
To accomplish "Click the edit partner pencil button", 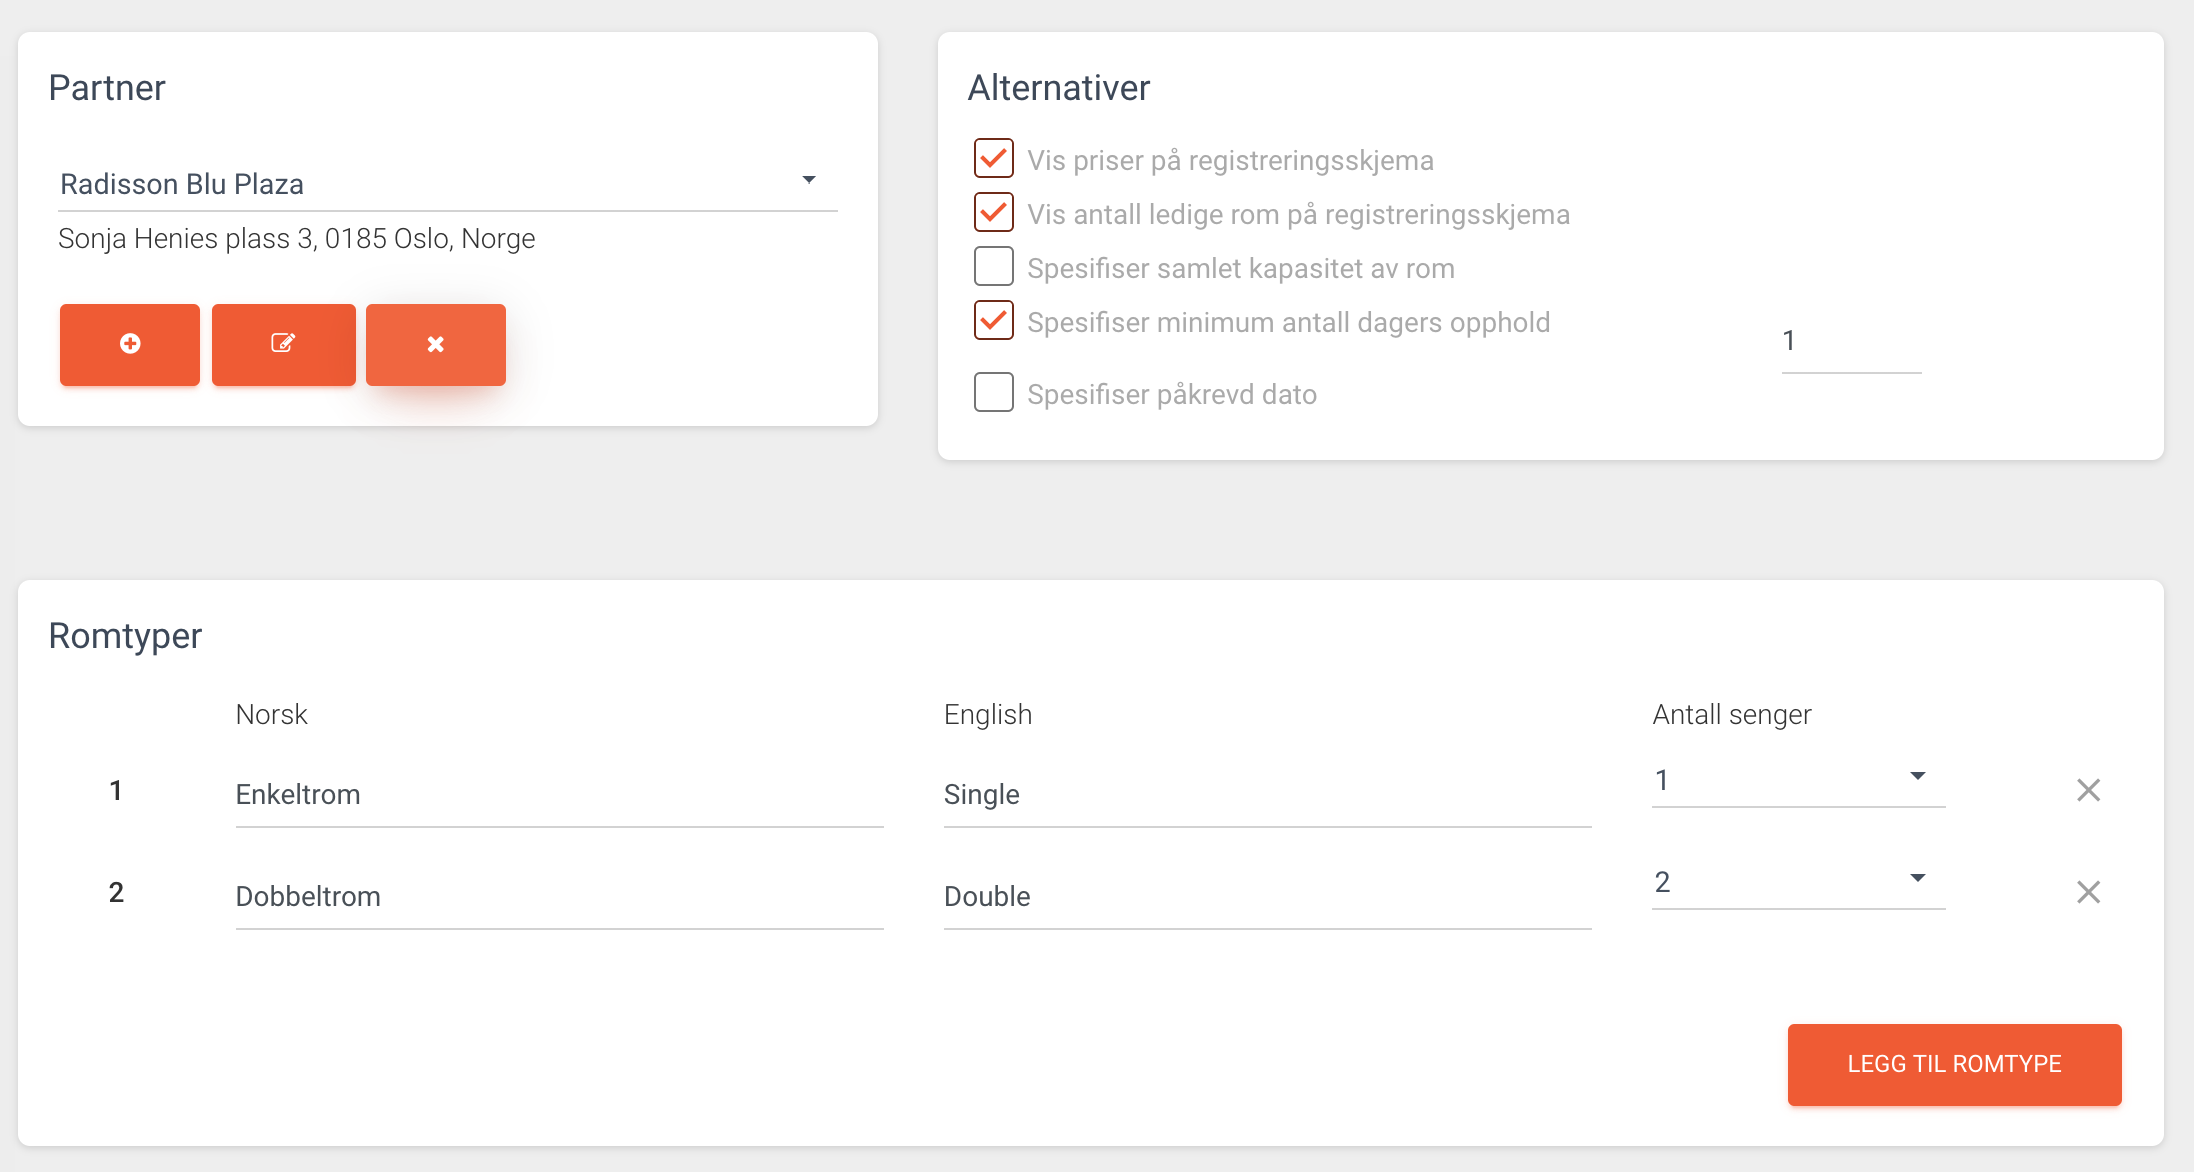I will (x=284, y=344).
